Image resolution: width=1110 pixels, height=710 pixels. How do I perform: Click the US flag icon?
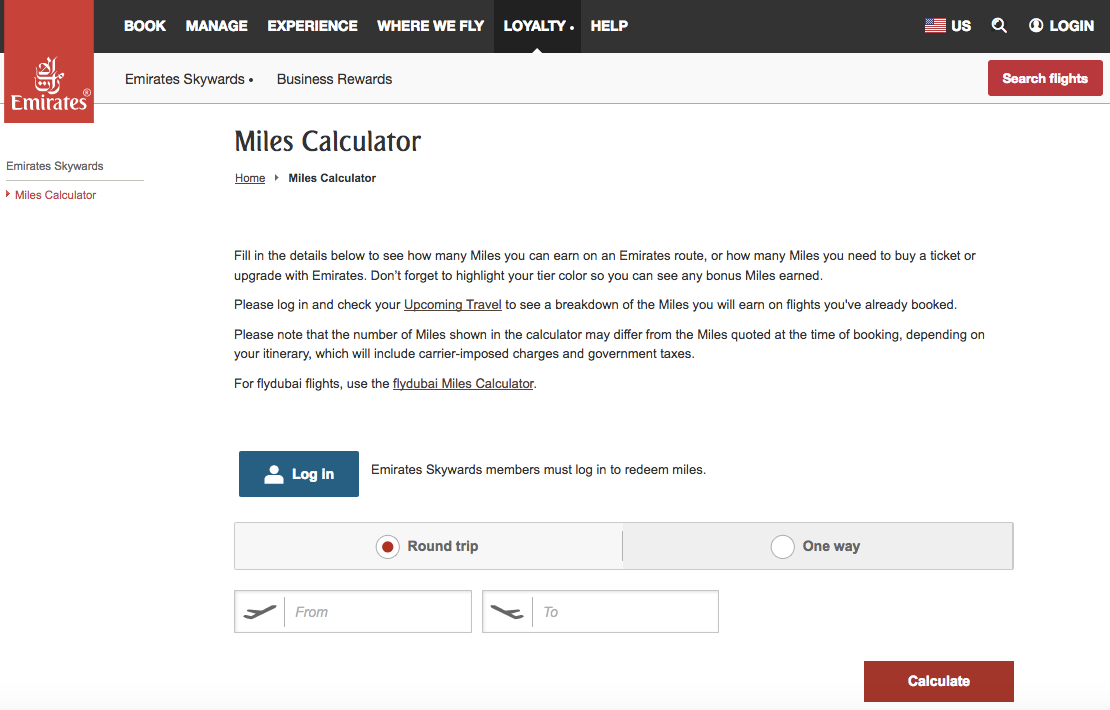(935, 26)
